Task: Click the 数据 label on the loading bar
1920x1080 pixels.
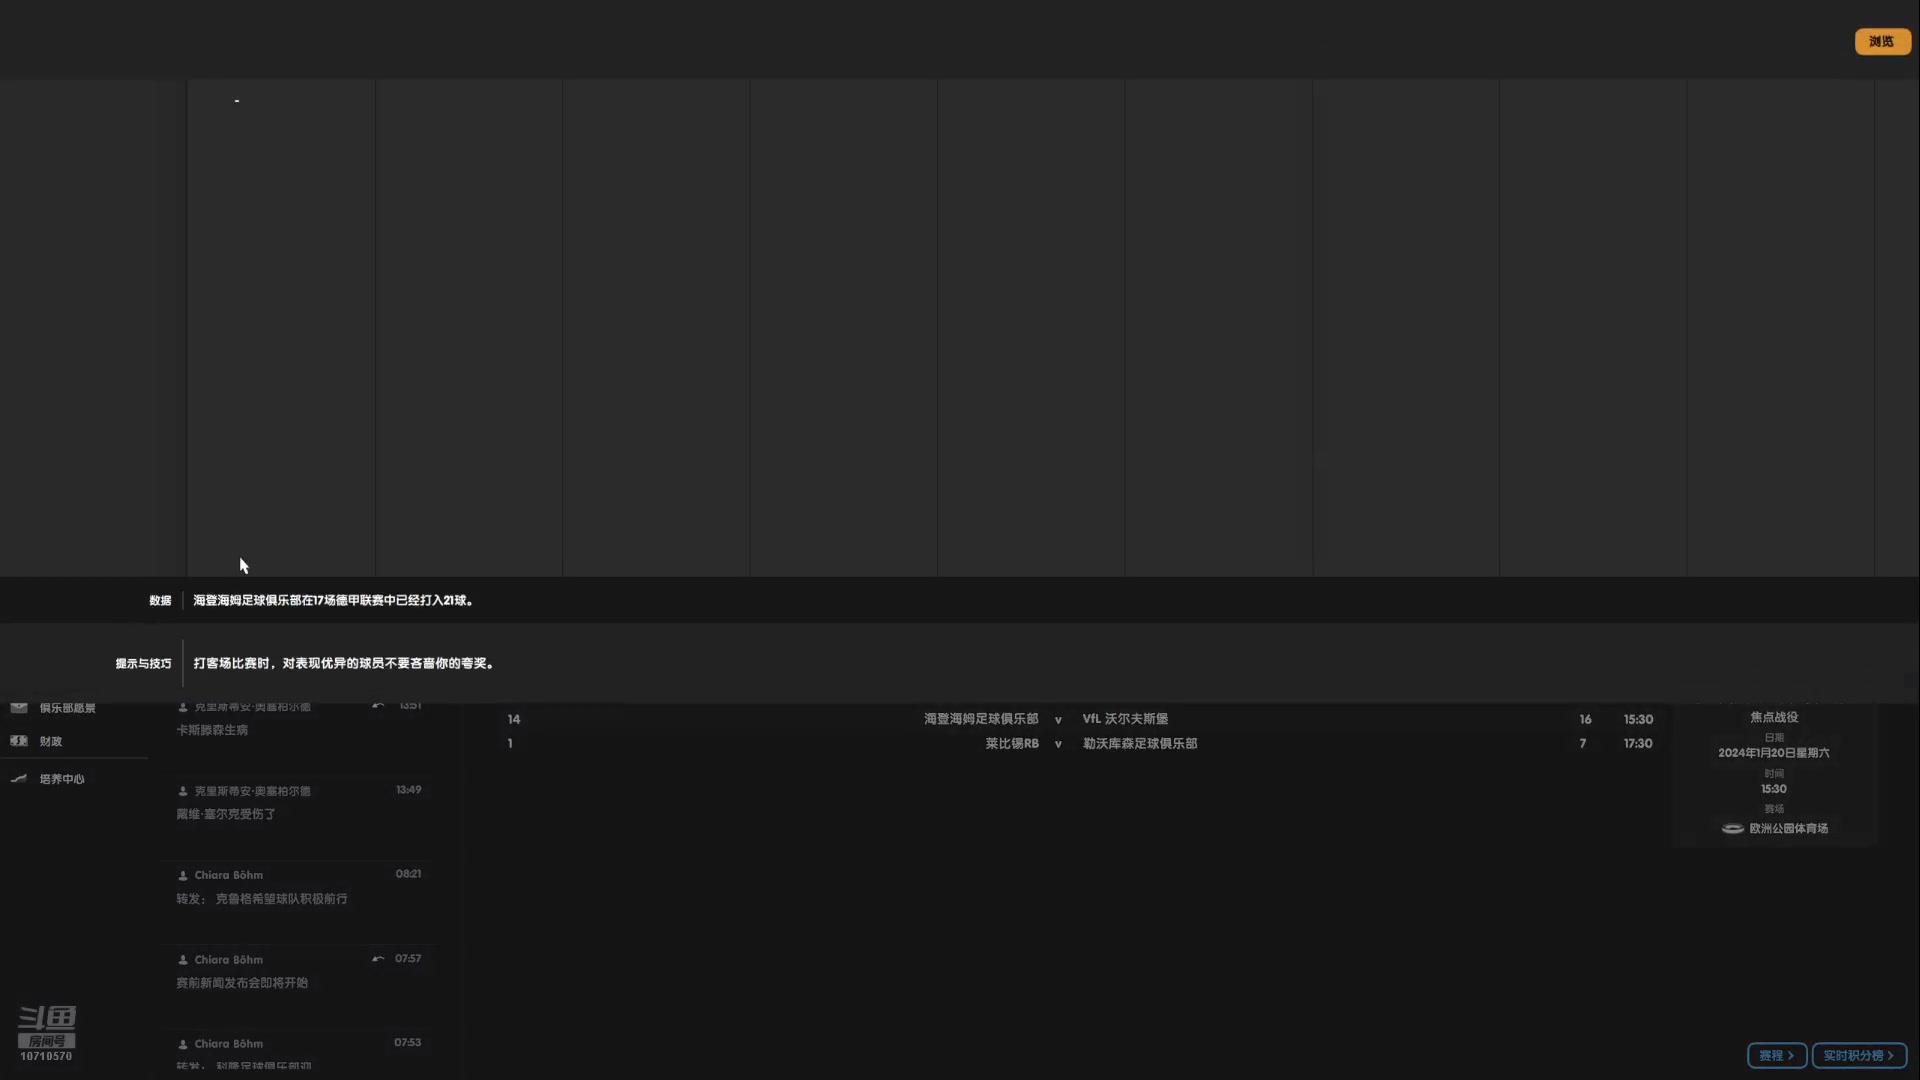Action: click(160, 600)
